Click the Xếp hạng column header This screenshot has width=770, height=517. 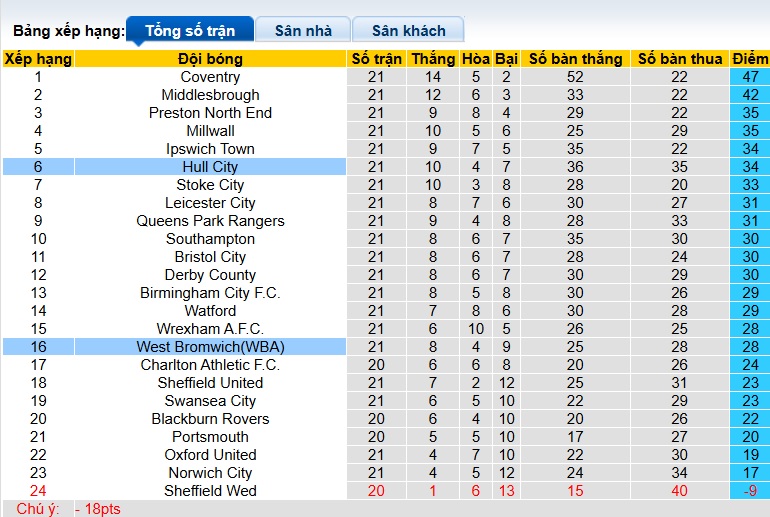point(38,59)
